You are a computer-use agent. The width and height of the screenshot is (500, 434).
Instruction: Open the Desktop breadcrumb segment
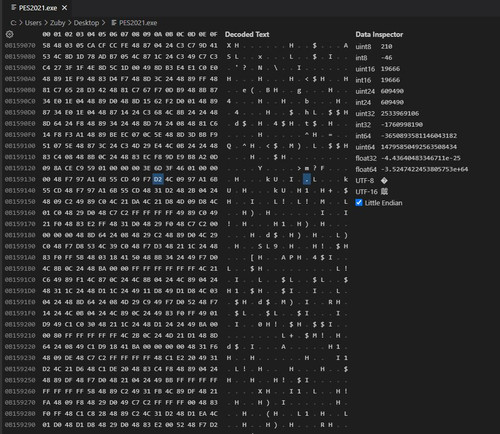point(86,23)
